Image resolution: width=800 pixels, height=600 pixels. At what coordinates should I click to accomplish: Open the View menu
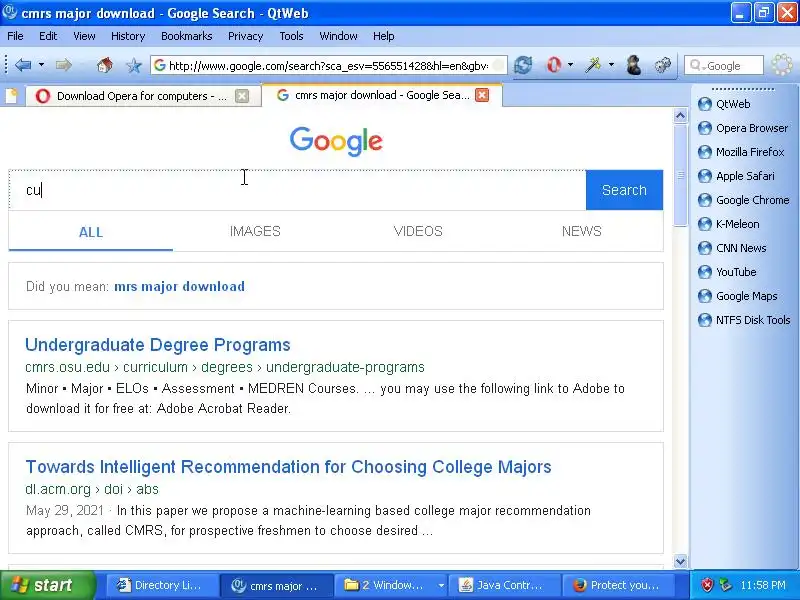[84, 36]
